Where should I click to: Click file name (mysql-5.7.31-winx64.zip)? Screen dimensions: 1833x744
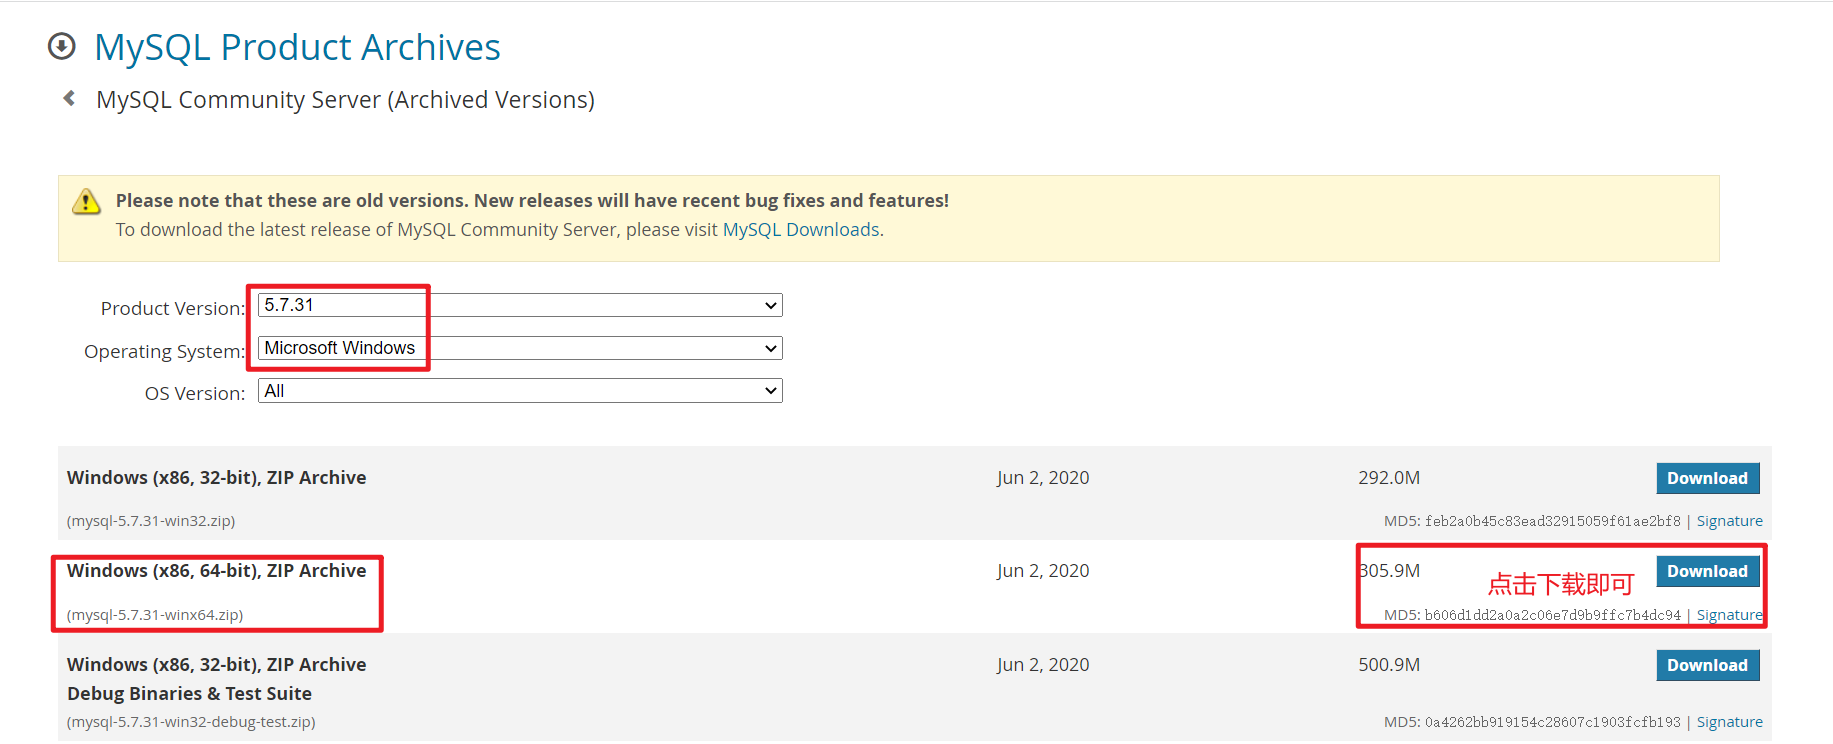tap(155, 615)
